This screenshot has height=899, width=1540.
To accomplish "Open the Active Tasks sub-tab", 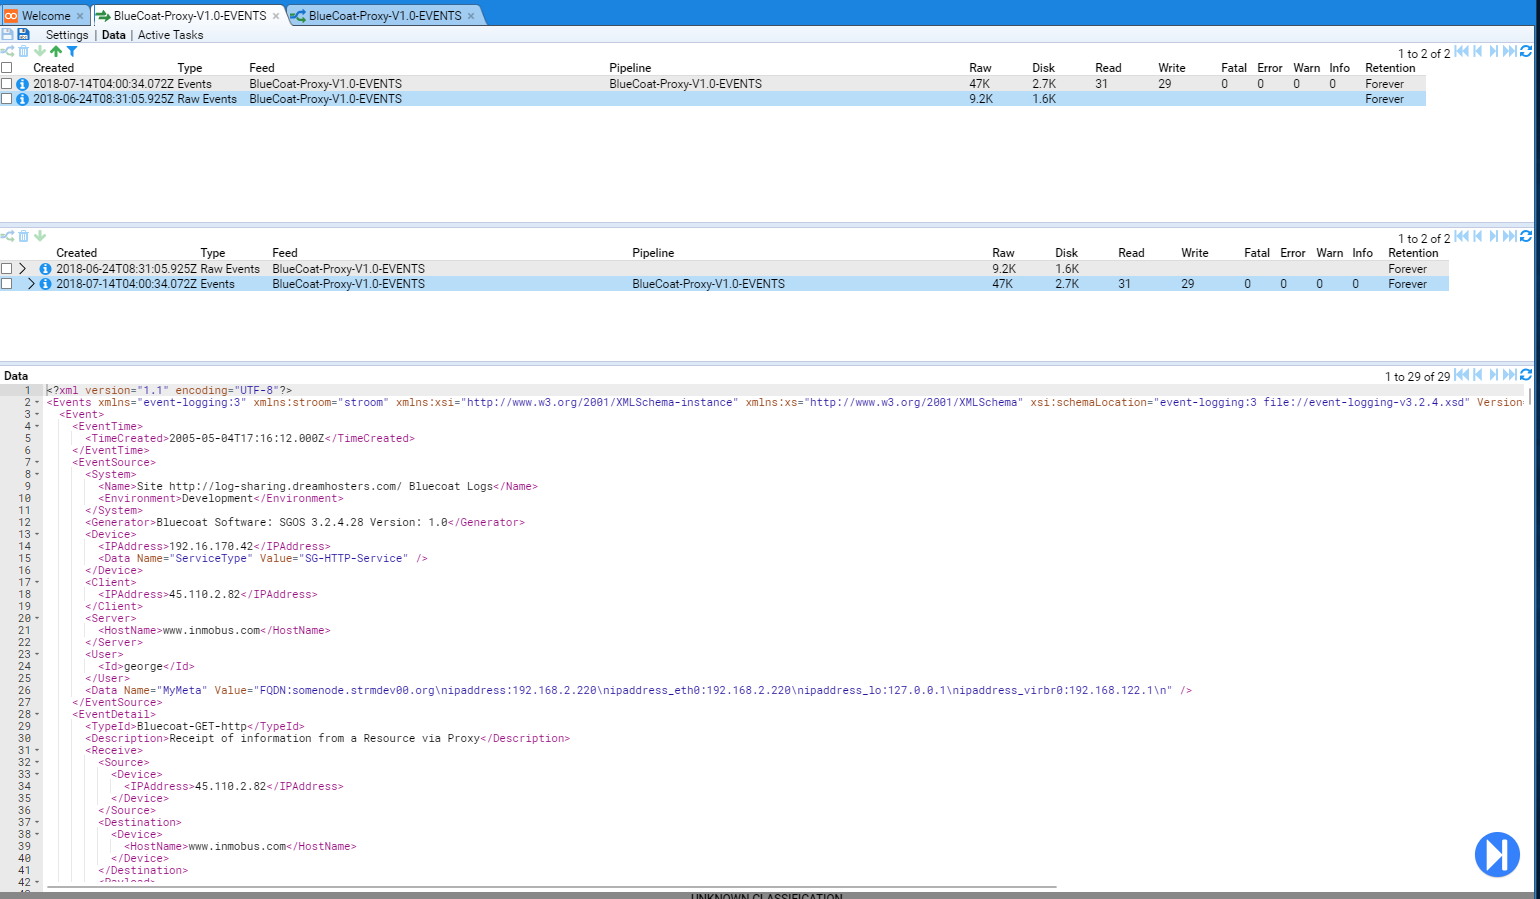I will [170, 35].
